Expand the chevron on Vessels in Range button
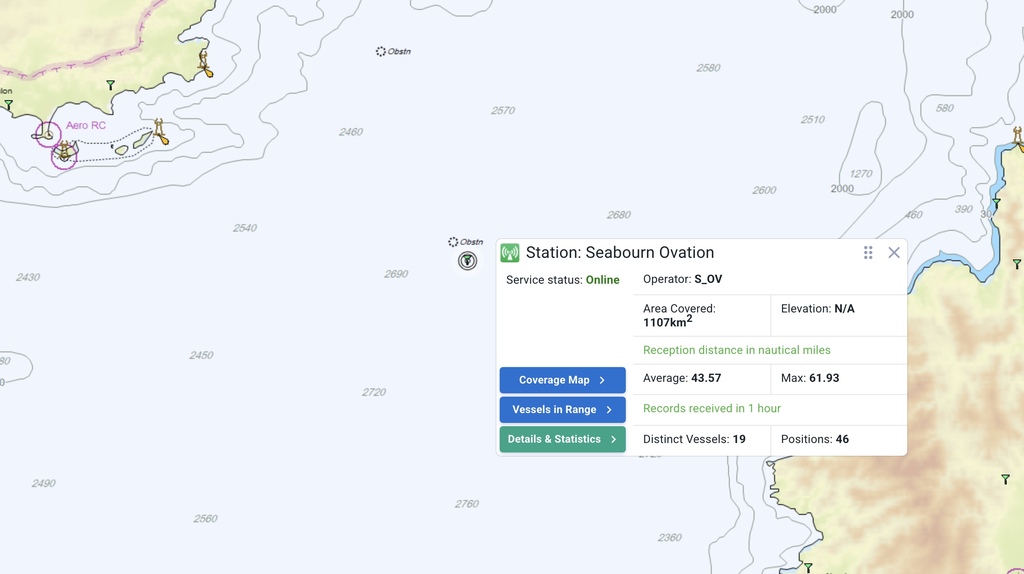The height and width of the screenshot is (574, 1024). coord(609,409)
